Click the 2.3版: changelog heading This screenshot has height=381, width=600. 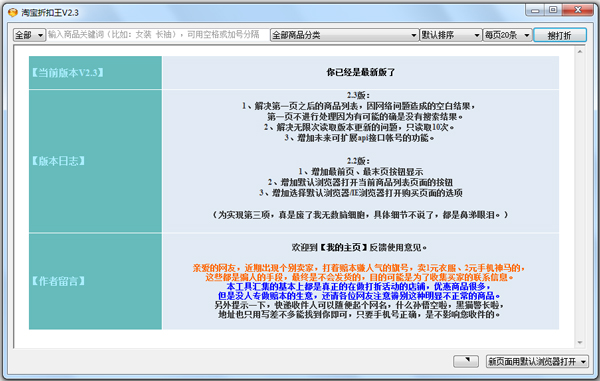359,95
